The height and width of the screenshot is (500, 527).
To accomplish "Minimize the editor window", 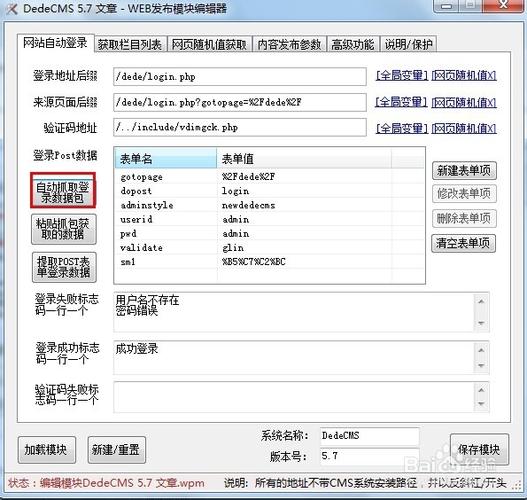I will pos(447,6).
